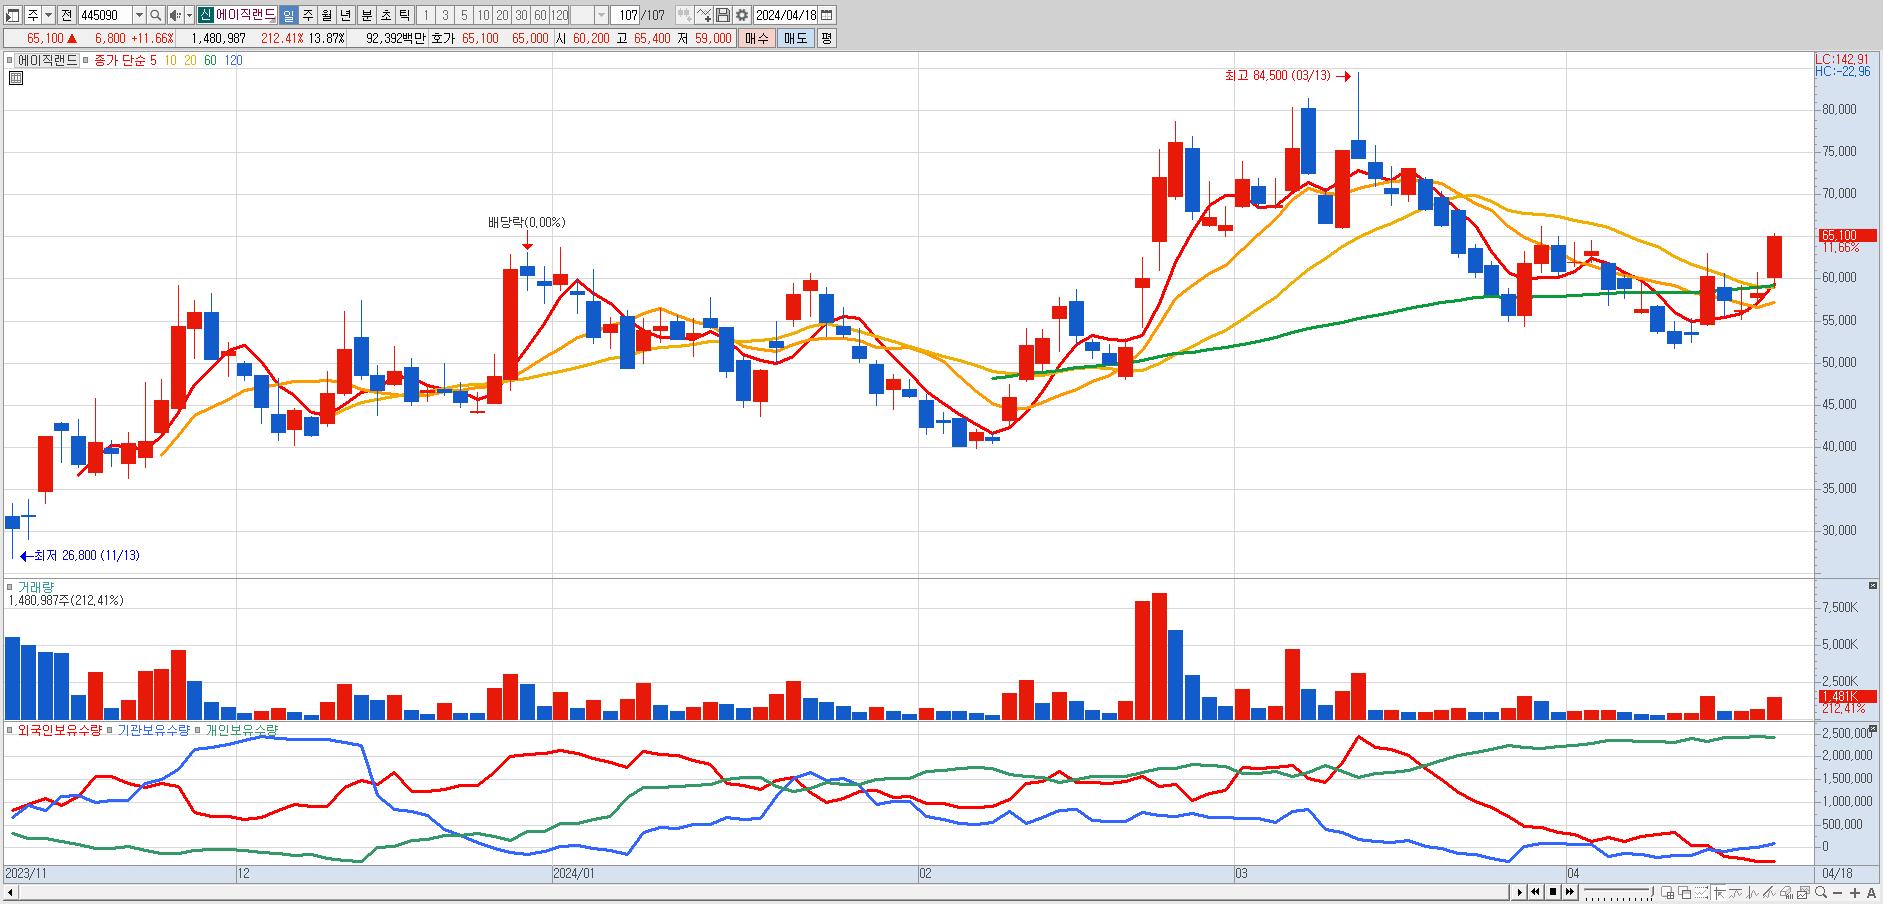Click the left arrow of the horizontal scrollbar

pos(11,892)
